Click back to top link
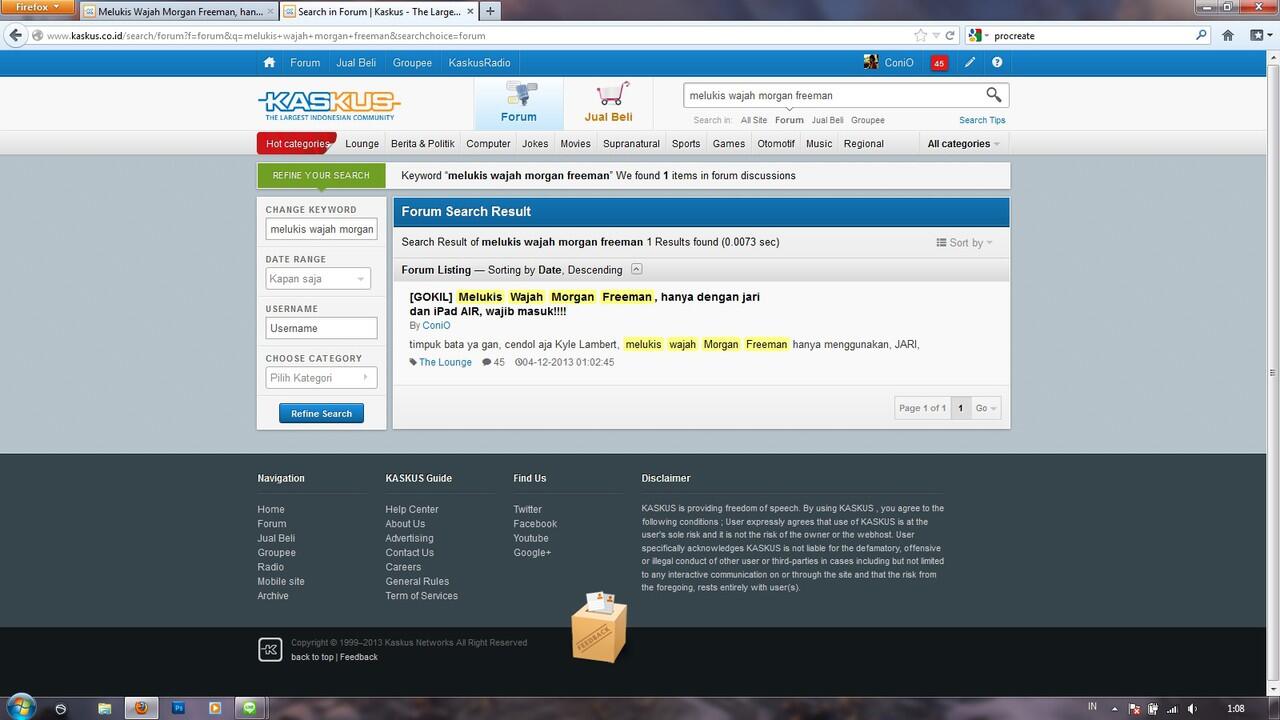Viewport: 1280px width, 720px height. (x=312, y=657)
